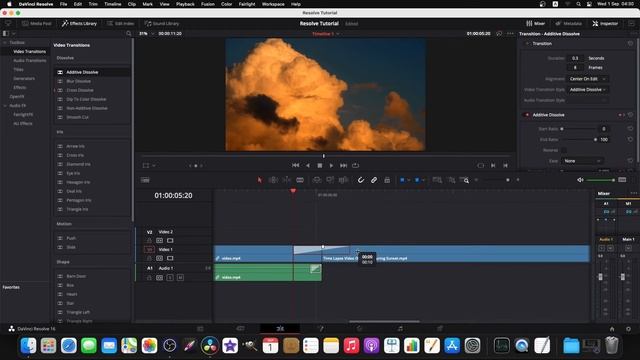Open the Fairlight menu in menu bar
The width and height of the screenshot is (640, 360).
click(x=247, y=4)
